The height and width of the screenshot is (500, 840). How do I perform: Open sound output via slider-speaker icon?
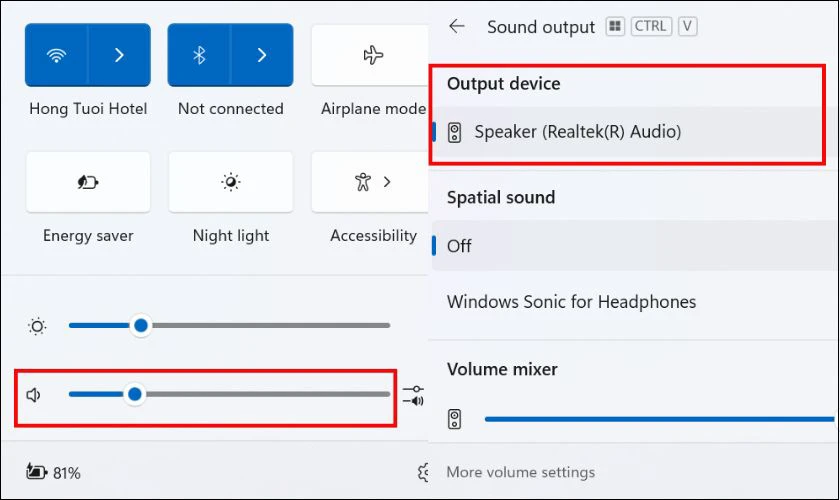click(413, 395)
